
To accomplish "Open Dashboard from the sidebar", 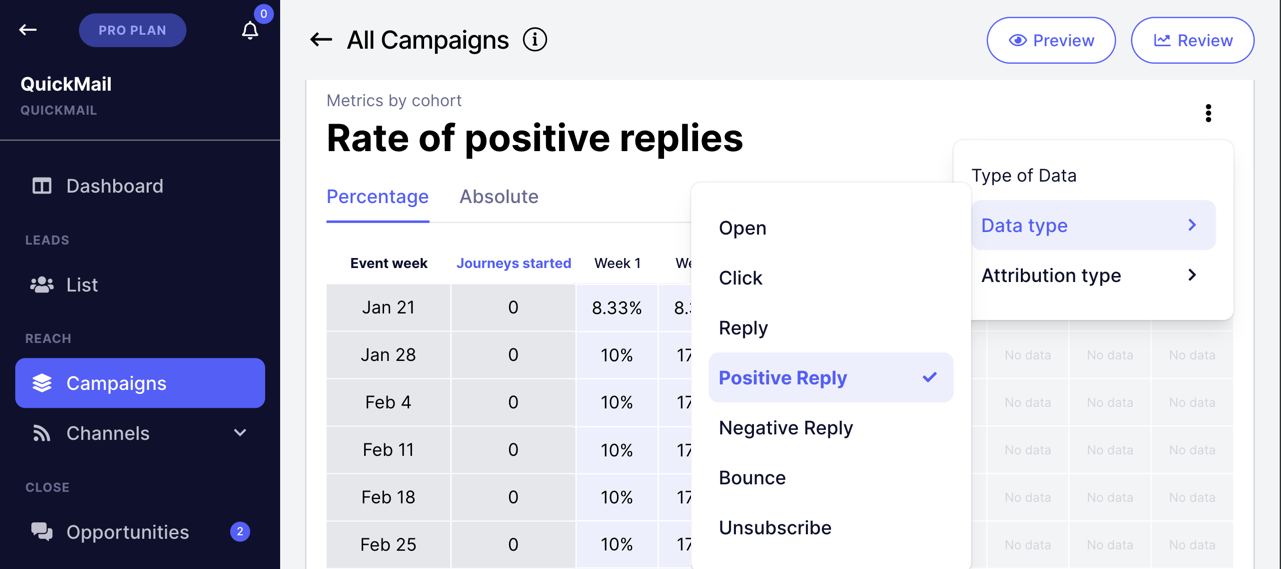I will tap(114, 186).
